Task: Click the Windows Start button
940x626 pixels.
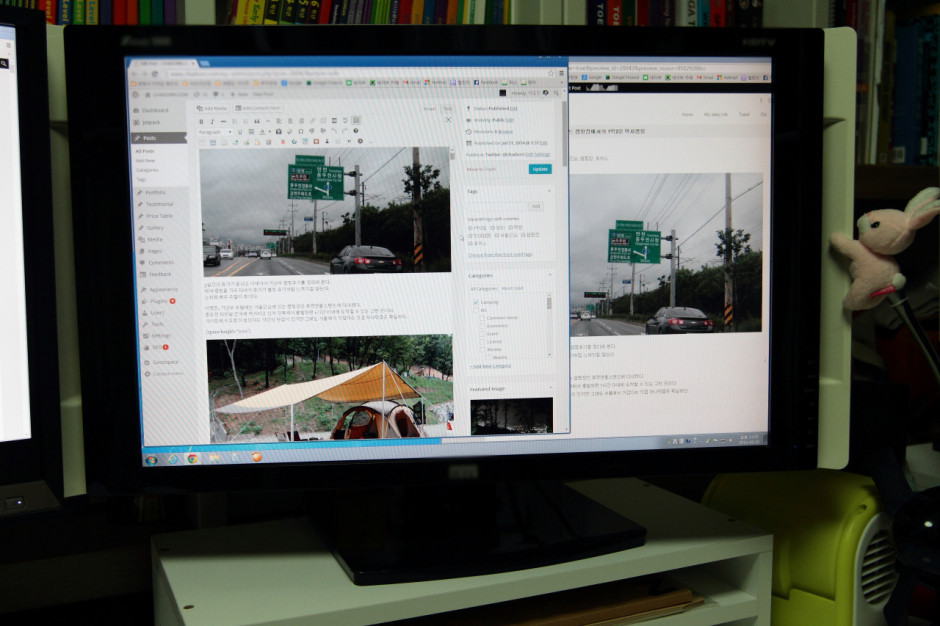Action: (152, 459)
